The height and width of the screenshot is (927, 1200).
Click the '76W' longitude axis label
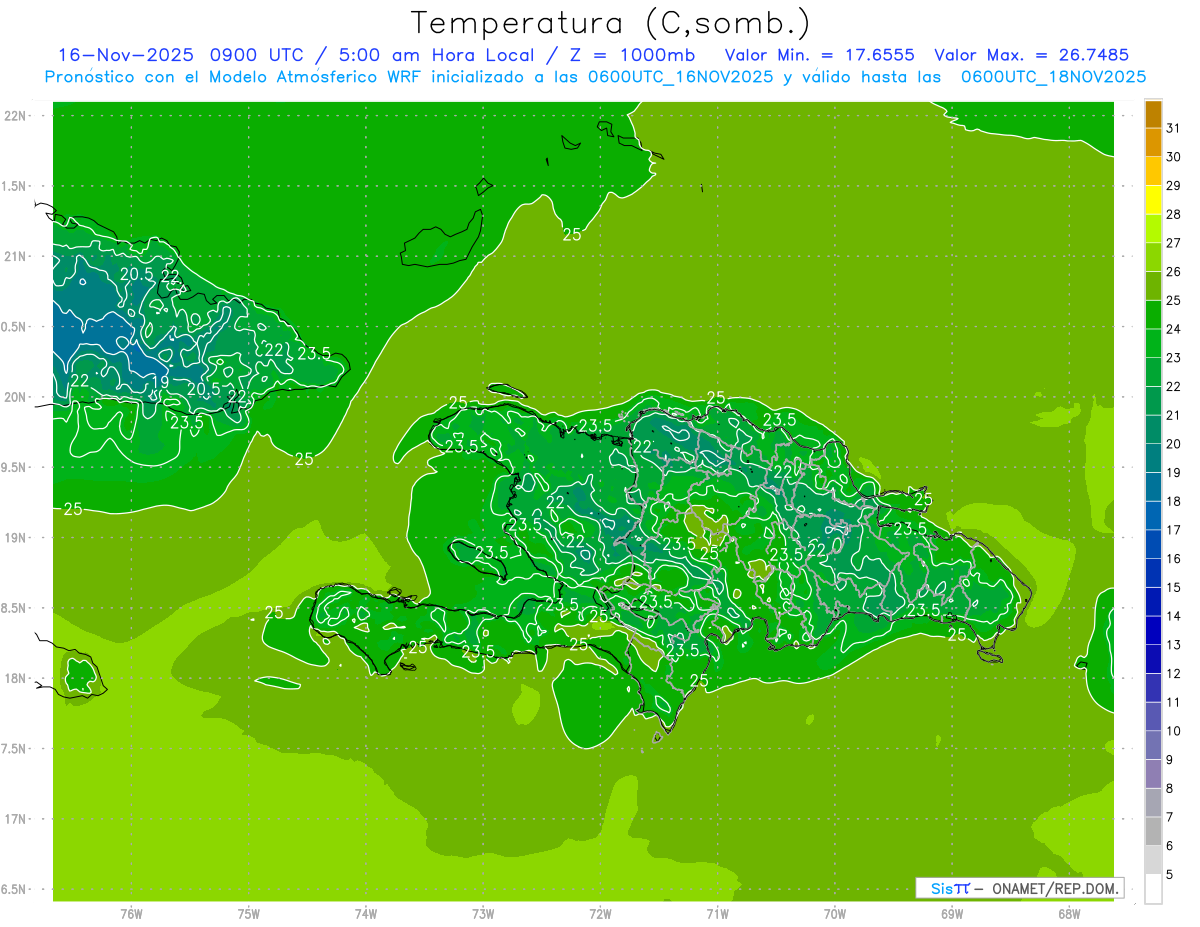click(x=131, y=913)
